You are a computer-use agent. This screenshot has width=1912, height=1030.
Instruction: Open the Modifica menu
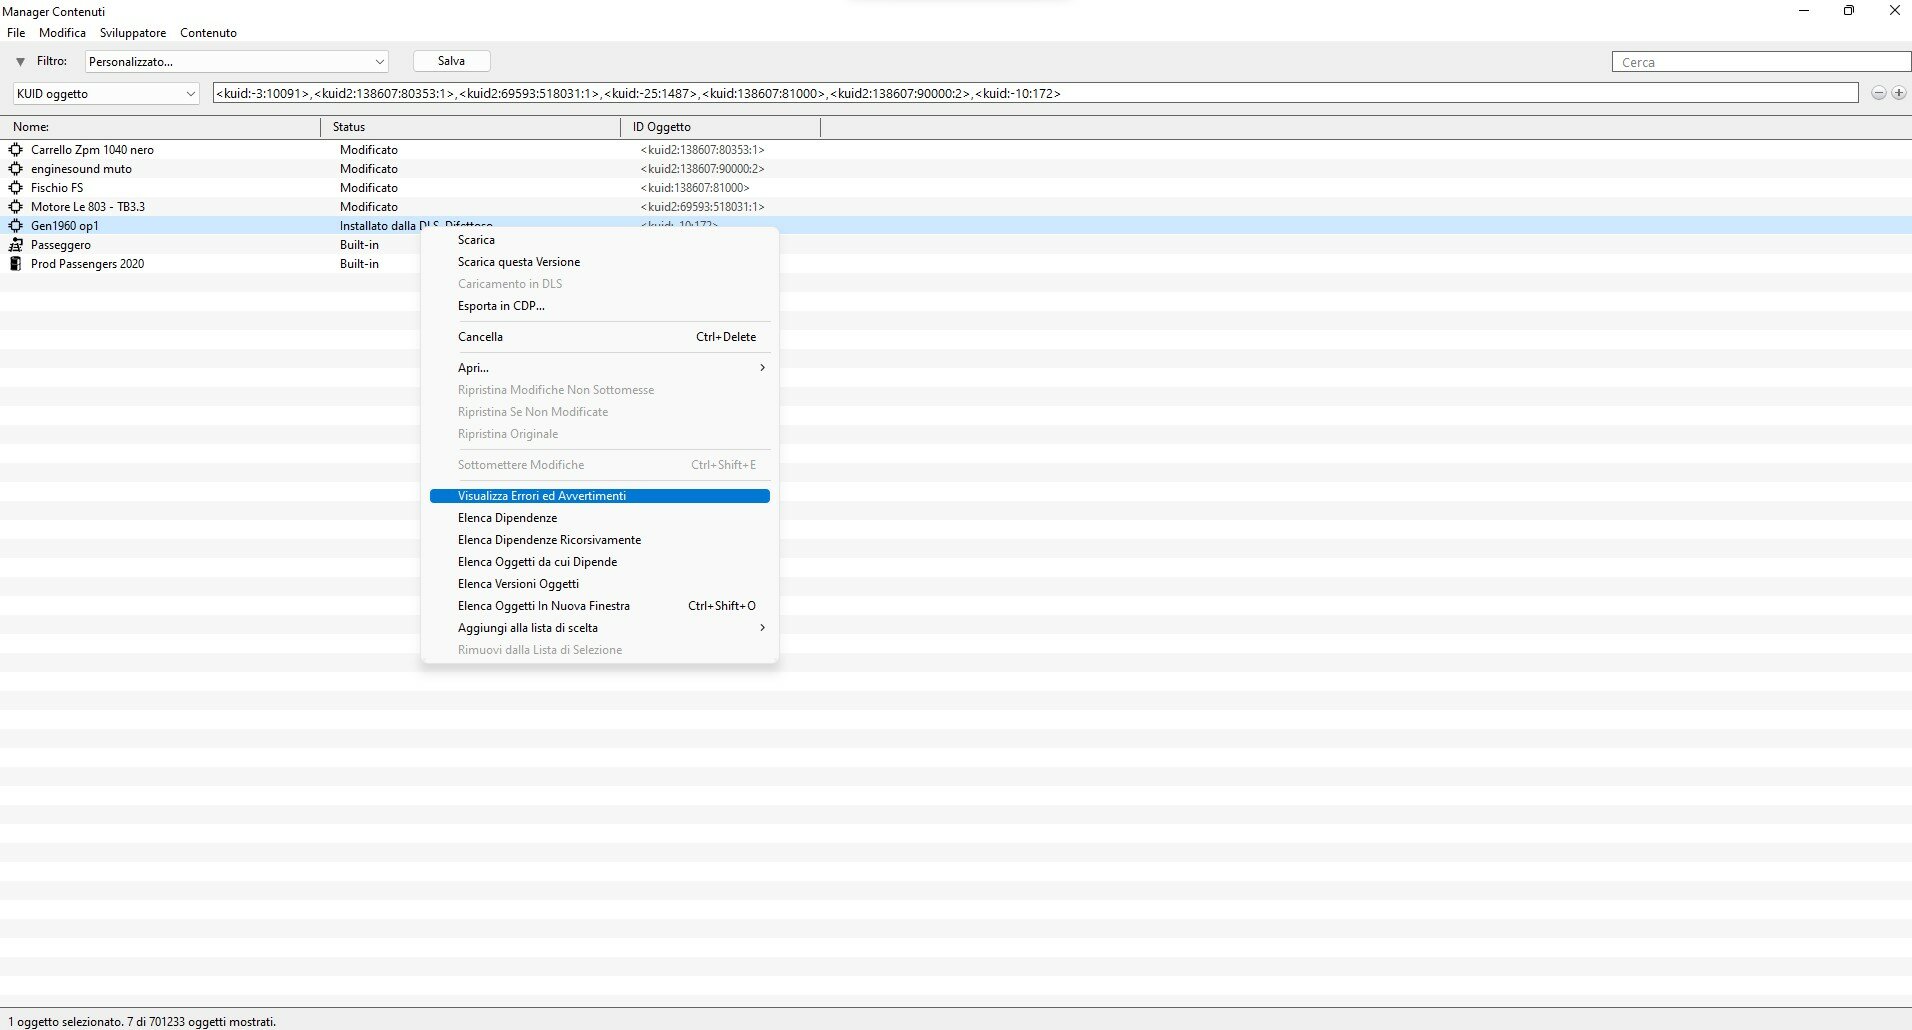pyautogui.click(x=62, y=33)
